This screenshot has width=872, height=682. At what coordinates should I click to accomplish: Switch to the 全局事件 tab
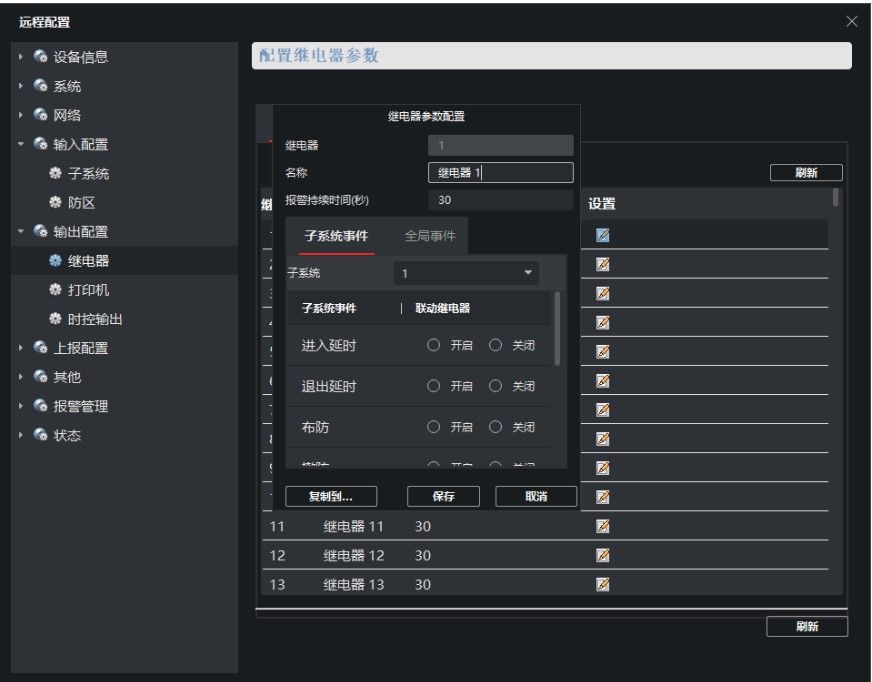pyautogui.click(x=429, y=236)
